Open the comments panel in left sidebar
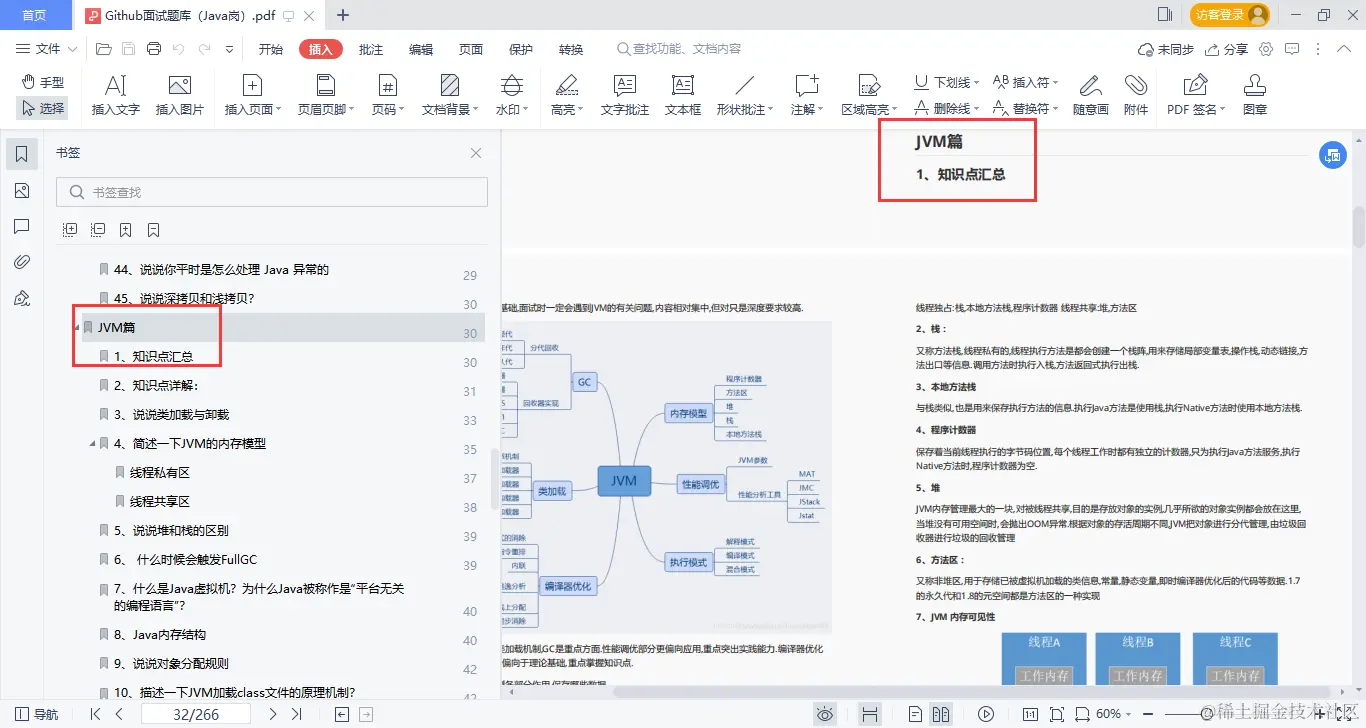 click(22, 226)
